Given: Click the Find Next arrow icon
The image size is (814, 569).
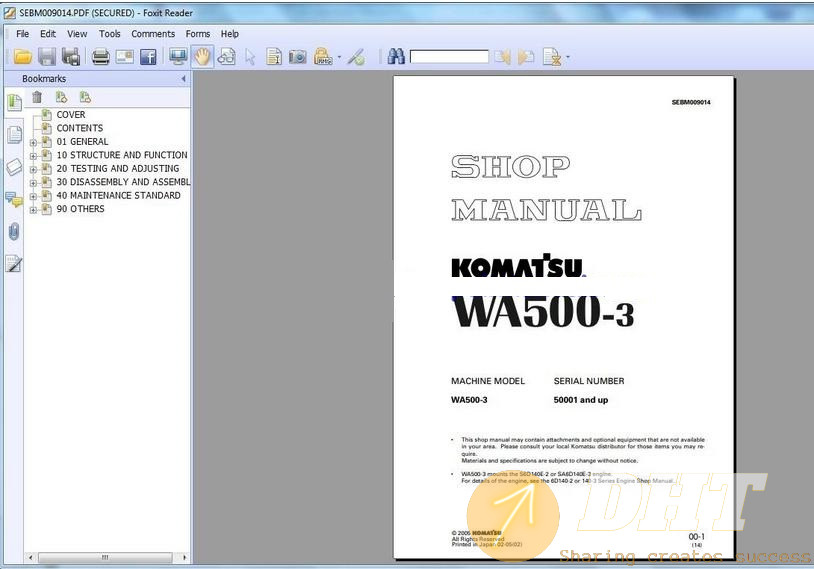Looking at the screenshot, I should click(526, 57).
